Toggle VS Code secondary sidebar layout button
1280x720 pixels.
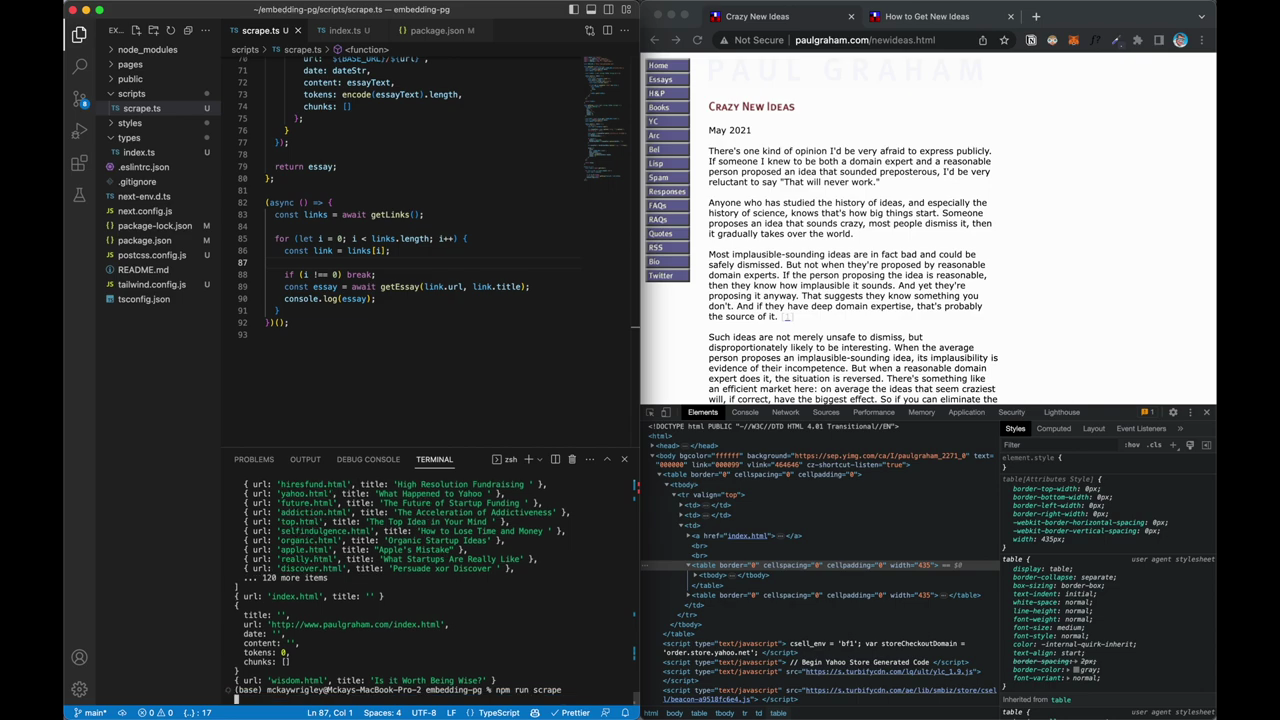coord(608,10)
